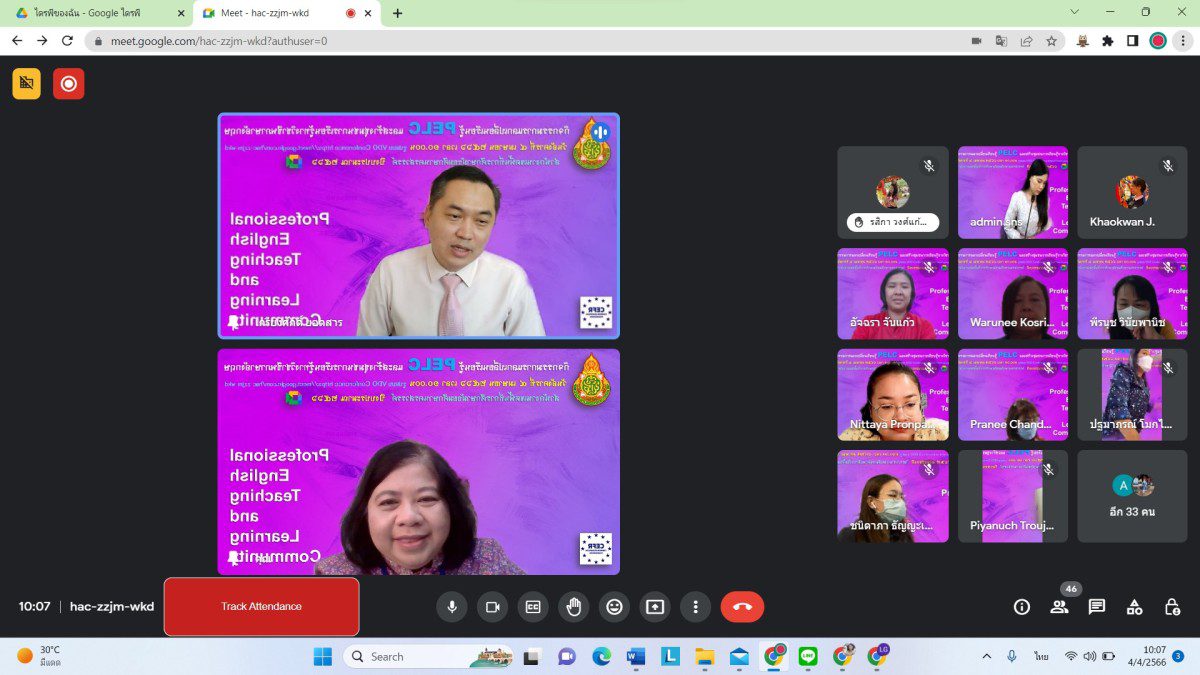This screenshot has width=1200, height=675.
Task: Open the emoji reactions panel
Action: point(614,606)
